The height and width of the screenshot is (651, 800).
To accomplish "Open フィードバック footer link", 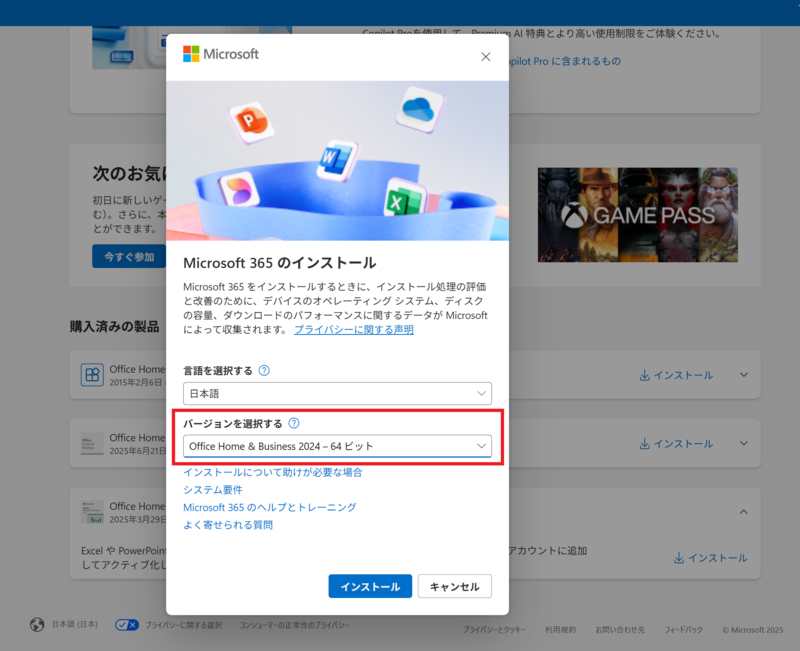I will coord(684,630).
